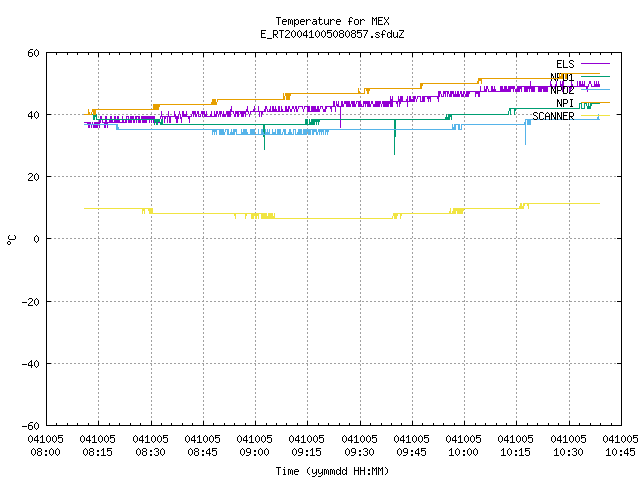The height and width of the screenshot is (480, 640).
Task: Click the x-axis tick '041005 10:15'
Action: (516, 446)
